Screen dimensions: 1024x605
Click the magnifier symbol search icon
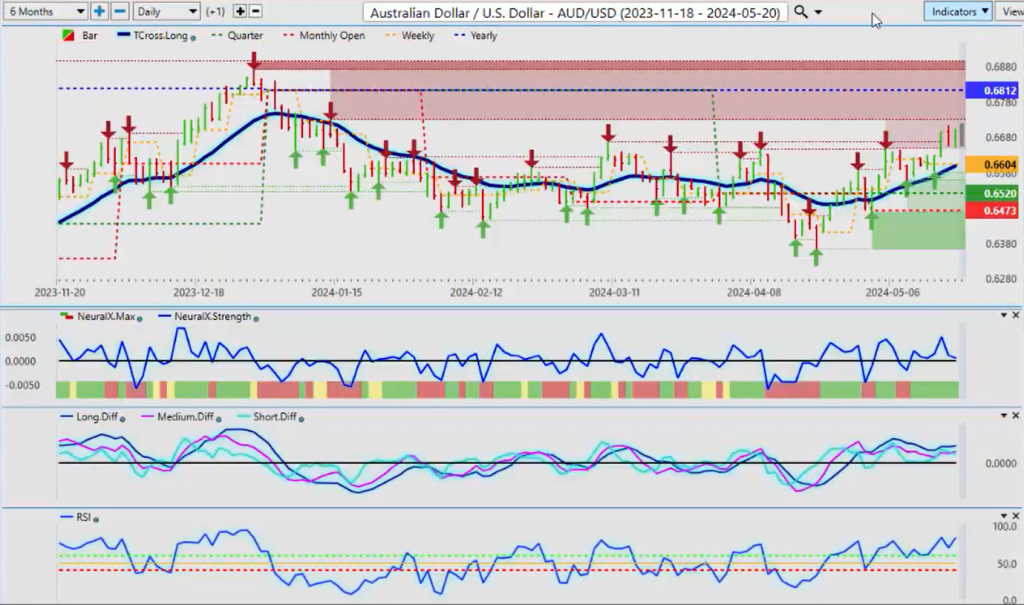801,12
